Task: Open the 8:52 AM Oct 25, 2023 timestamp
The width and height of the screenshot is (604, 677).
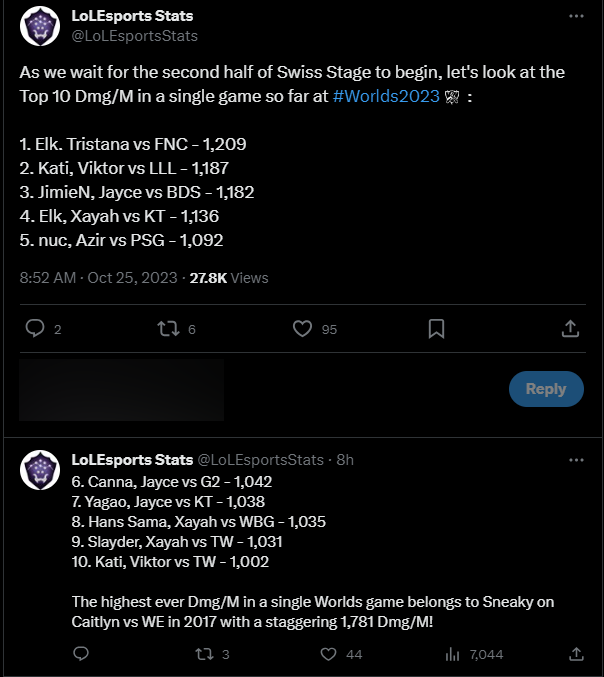Action: point(99,278)
